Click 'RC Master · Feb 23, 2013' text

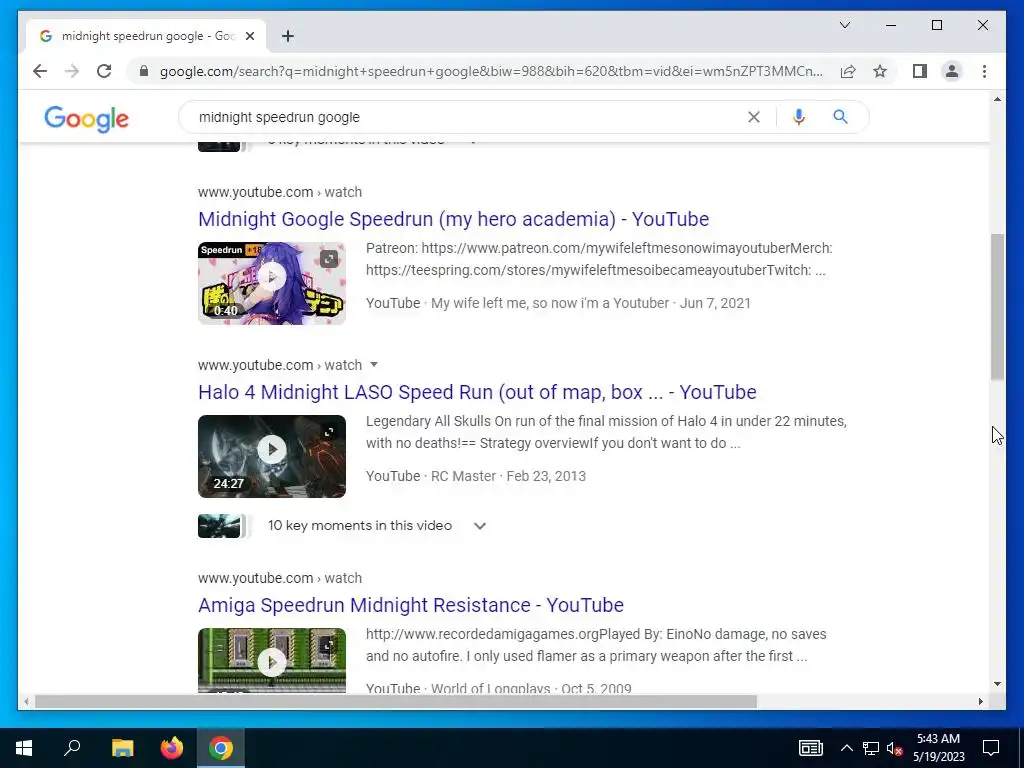click(508, 476)
